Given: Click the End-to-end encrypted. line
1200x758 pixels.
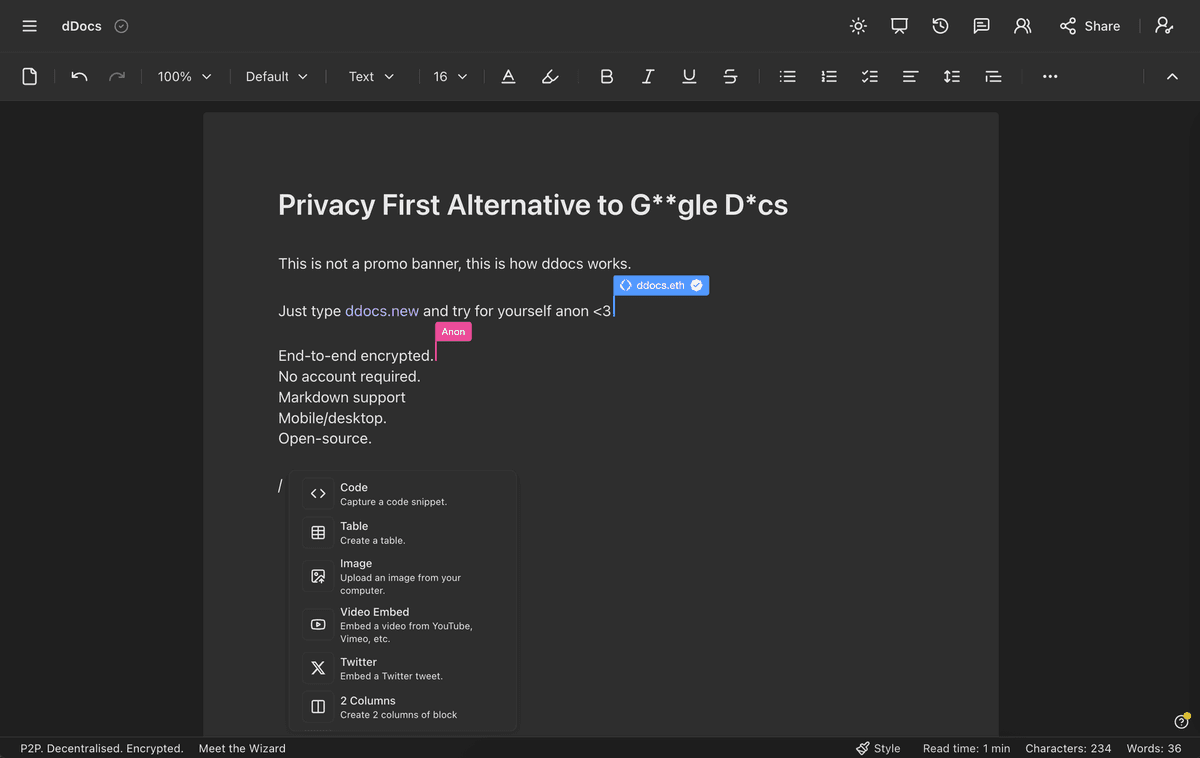Looking at the screenshot, I should point(356,356).
